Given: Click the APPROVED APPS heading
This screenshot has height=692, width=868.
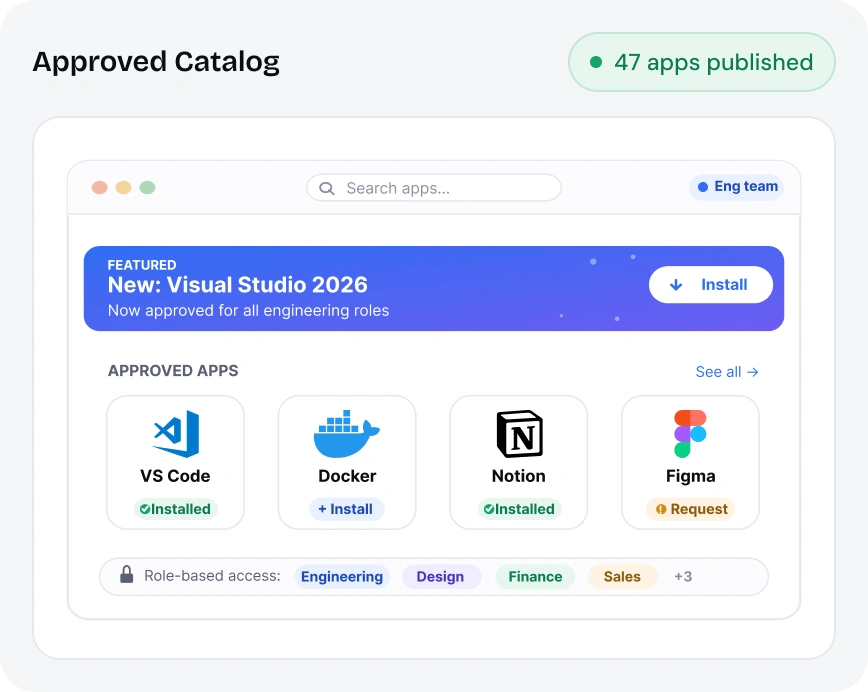Looking at the screenshot, I should coord(173,371).
